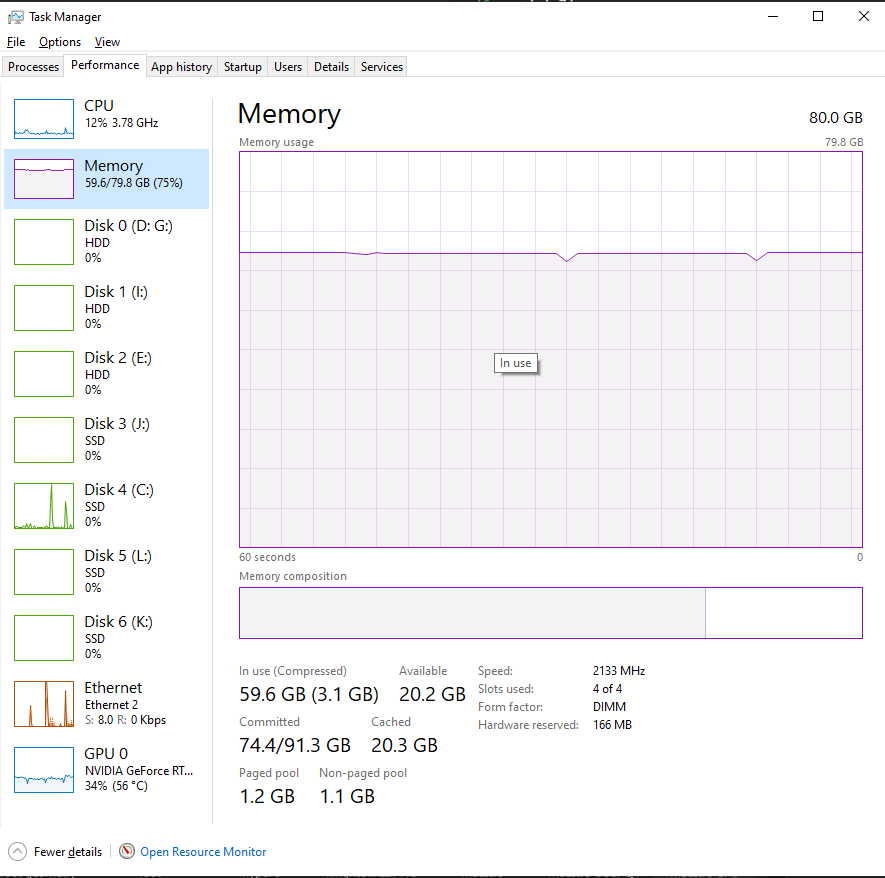Click the Cached value 20.3 GB
The width and height of the screenshot is (885, 878).
(405, 745)
